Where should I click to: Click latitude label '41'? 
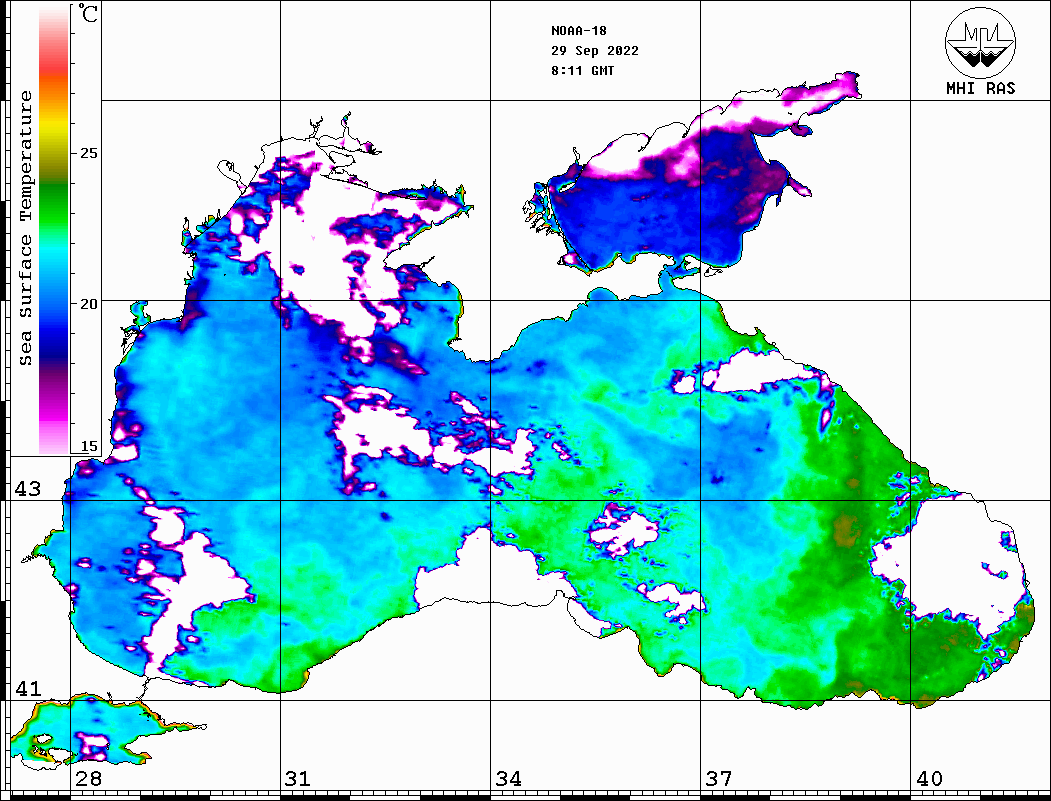[x=28, y=688]
